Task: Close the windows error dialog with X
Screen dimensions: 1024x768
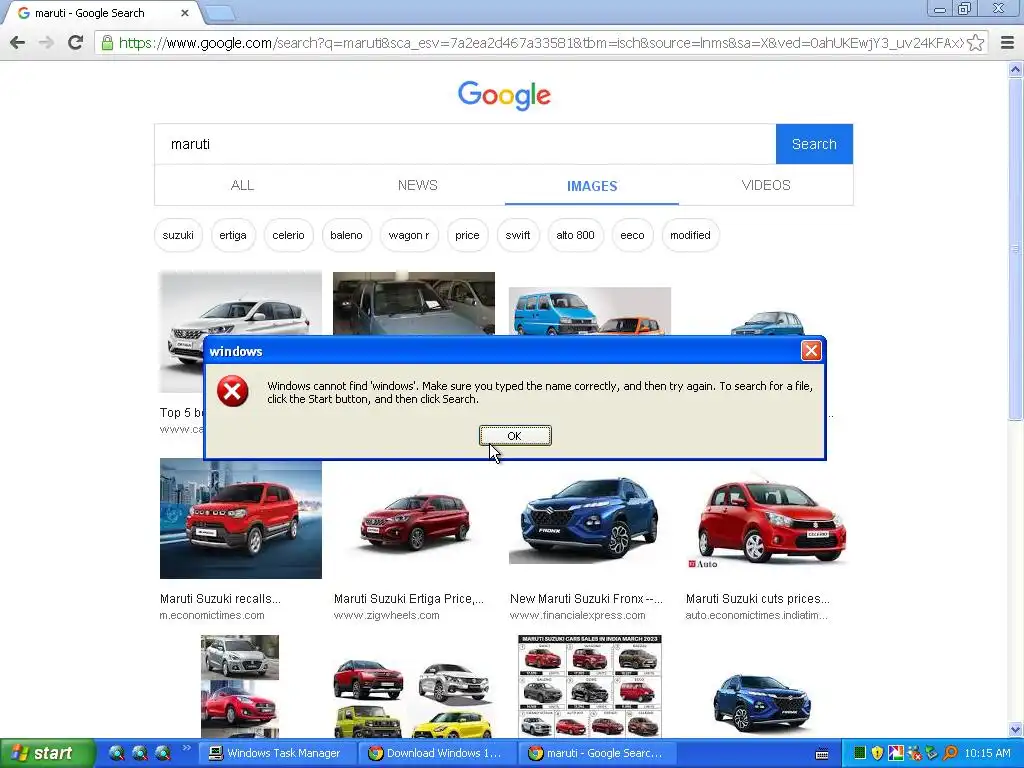Action: click(810, 351)
